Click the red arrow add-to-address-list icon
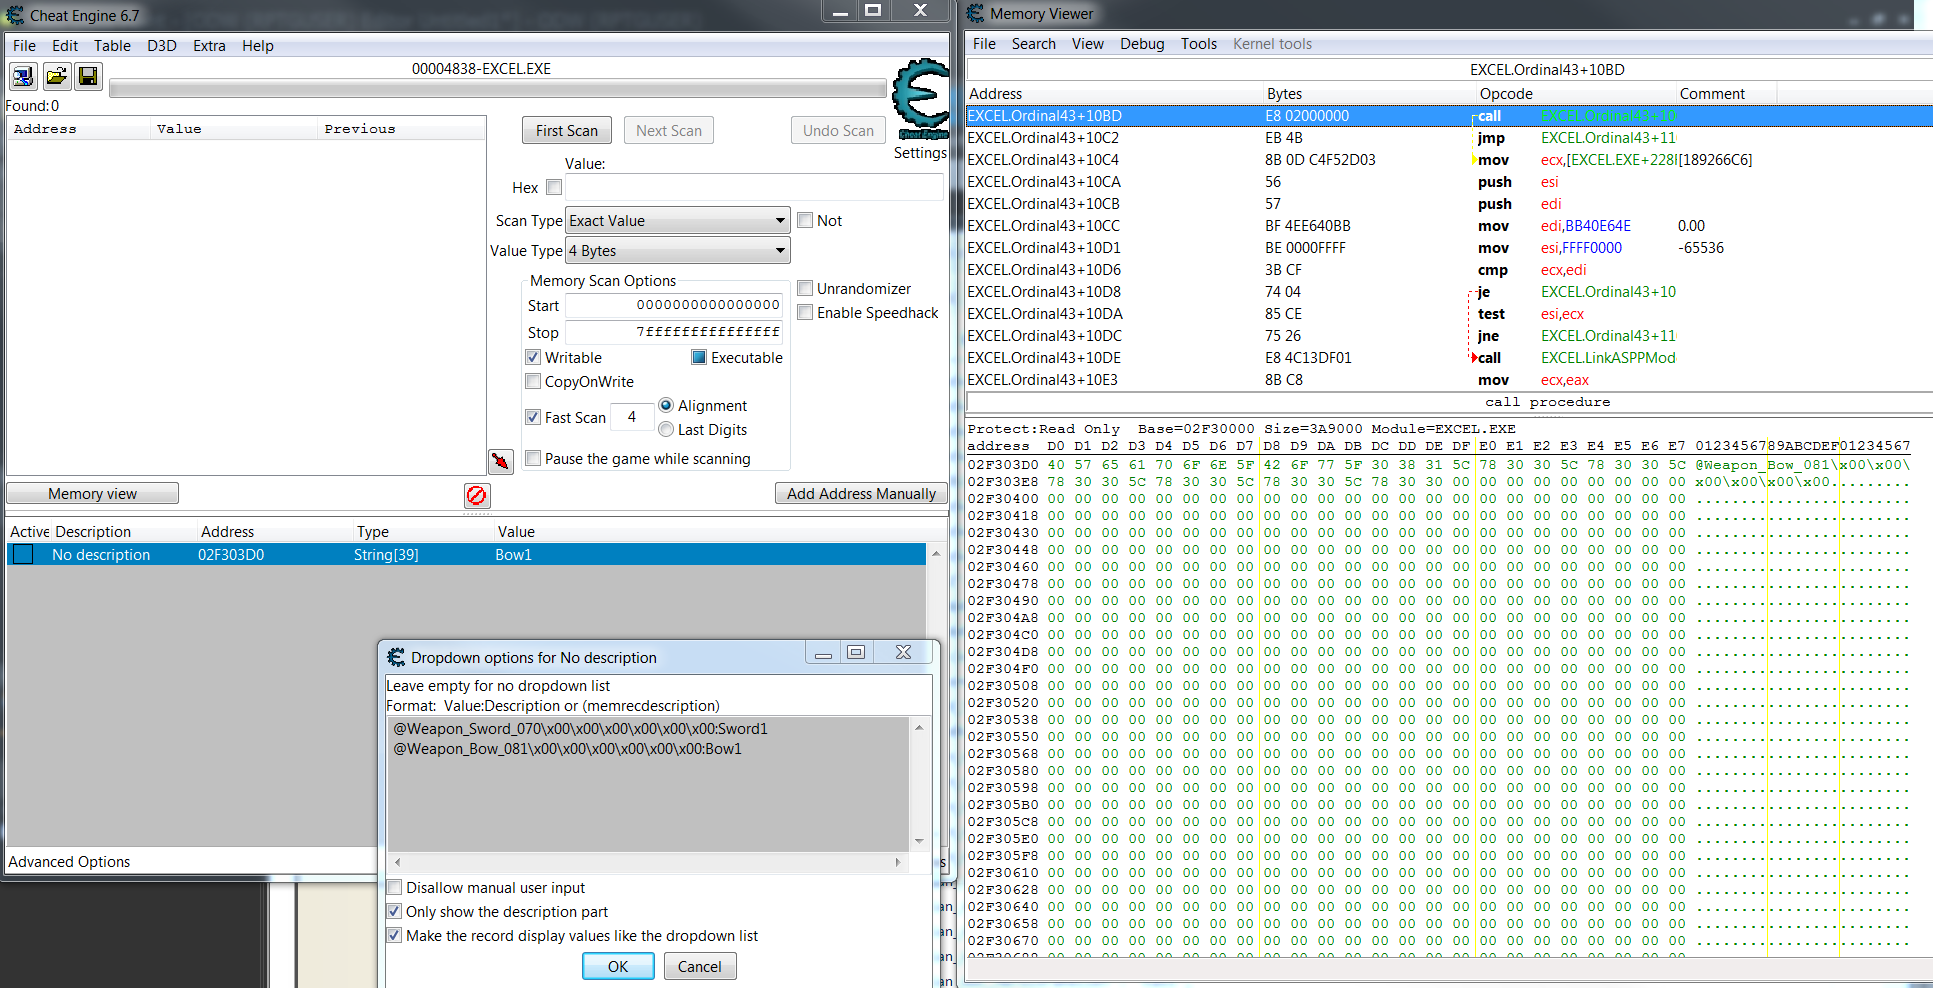Image resolution: width=1933 pixels, height=988 pixels. [x=501, y=461]
